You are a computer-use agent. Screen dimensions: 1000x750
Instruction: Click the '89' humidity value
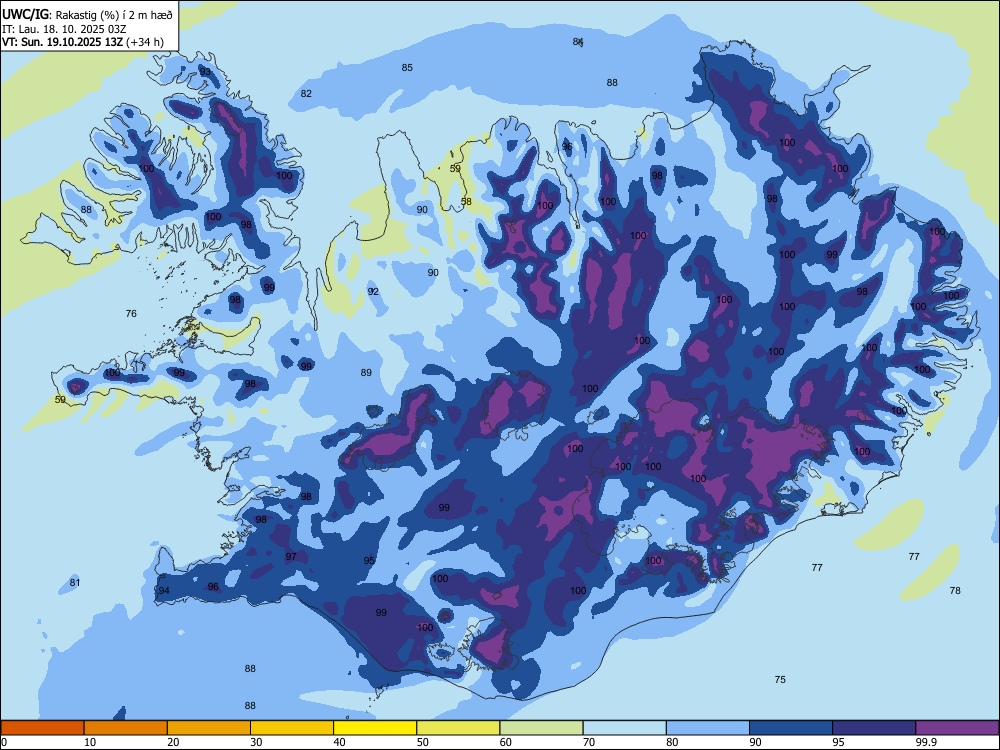coord(365,372)
